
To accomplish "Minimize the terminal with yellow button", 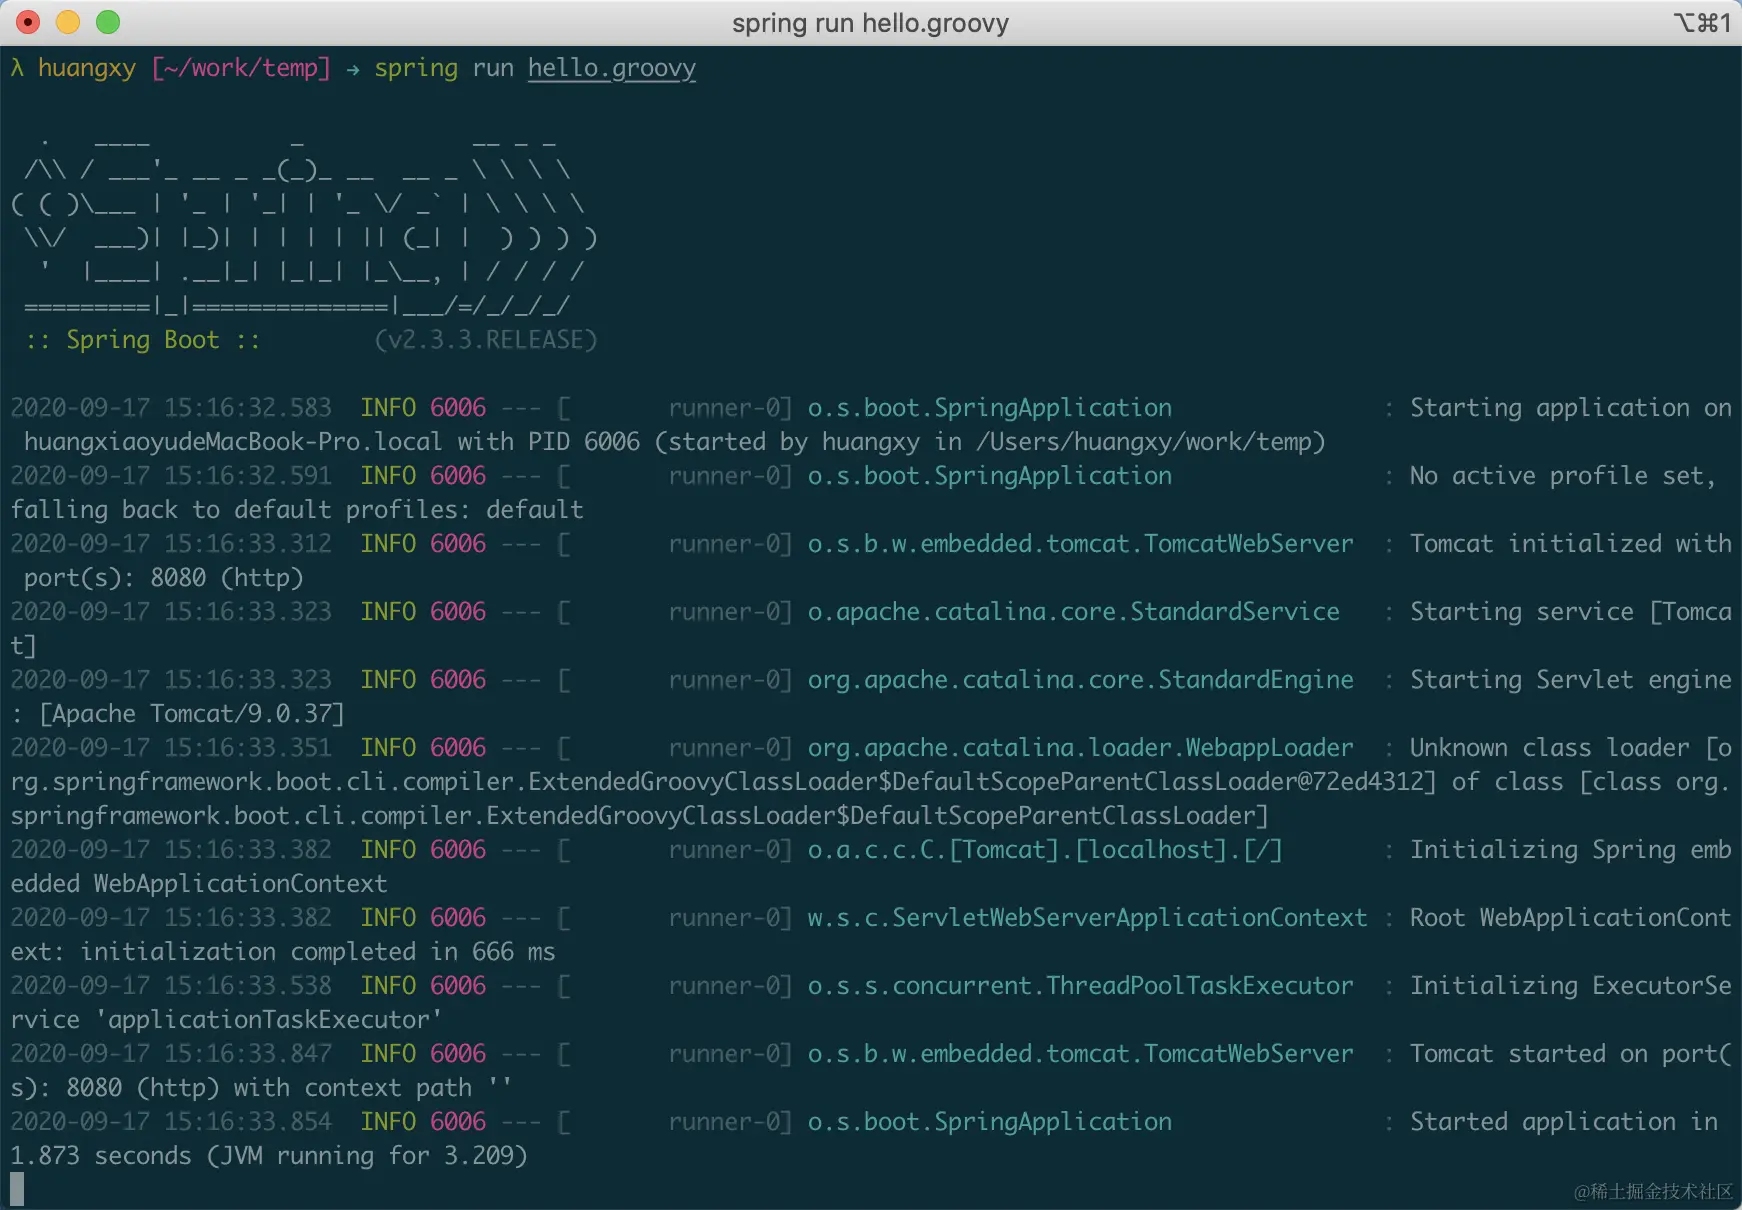I will click(68, 22).
